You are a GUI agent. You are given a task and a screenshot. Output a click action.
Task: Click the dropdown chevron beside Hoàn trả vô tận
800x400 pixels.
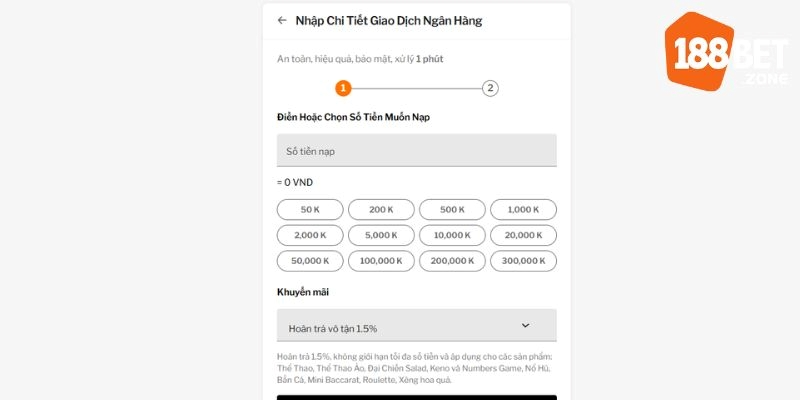(526, 326)
